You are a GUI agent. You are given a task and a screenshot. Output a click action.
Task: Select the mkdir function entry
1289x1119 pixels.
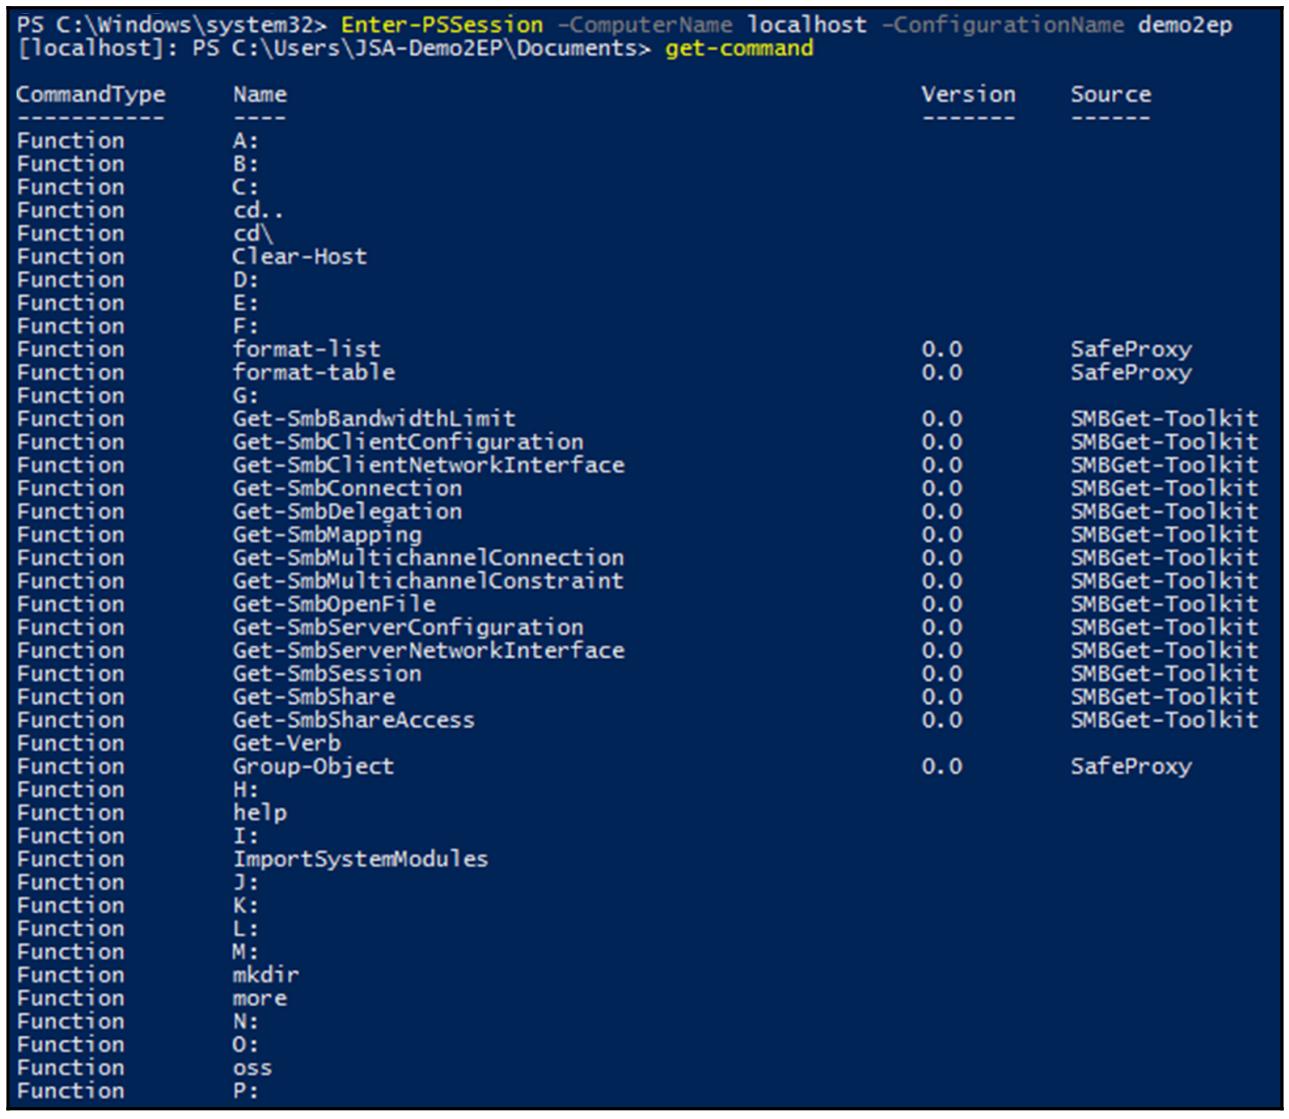pyautogui.click(x=265, y=976)
